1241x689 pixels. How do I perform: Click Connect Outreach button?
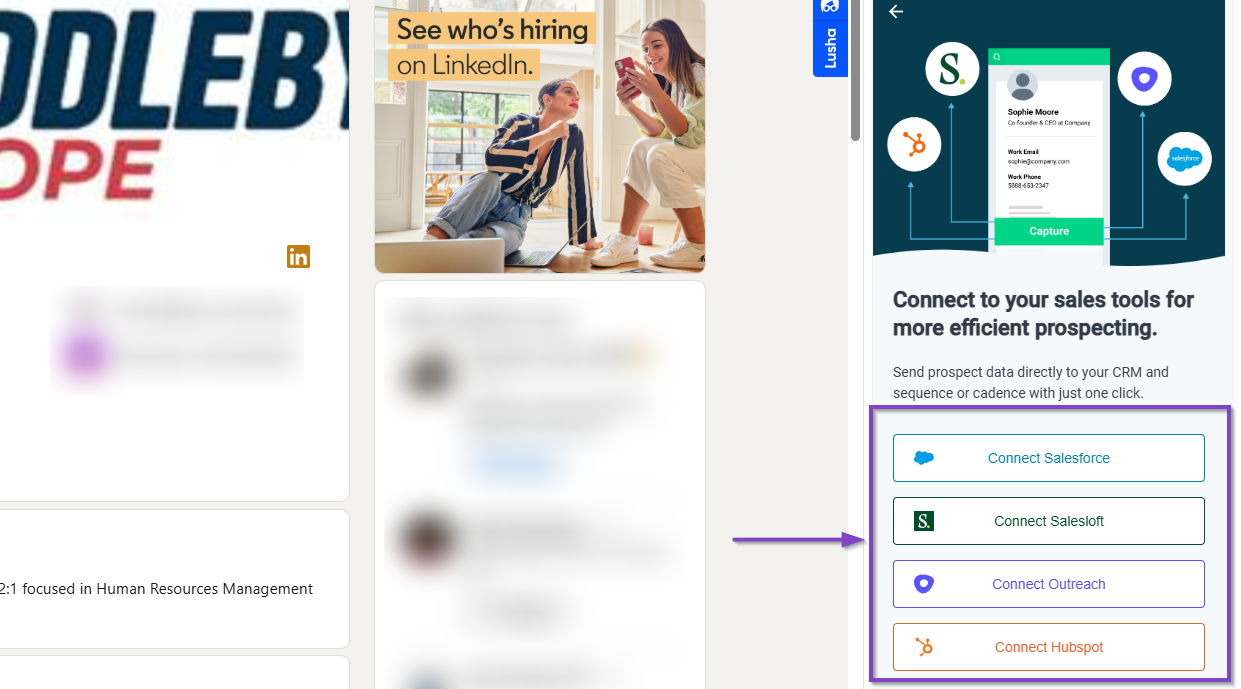click(1048, 584)
